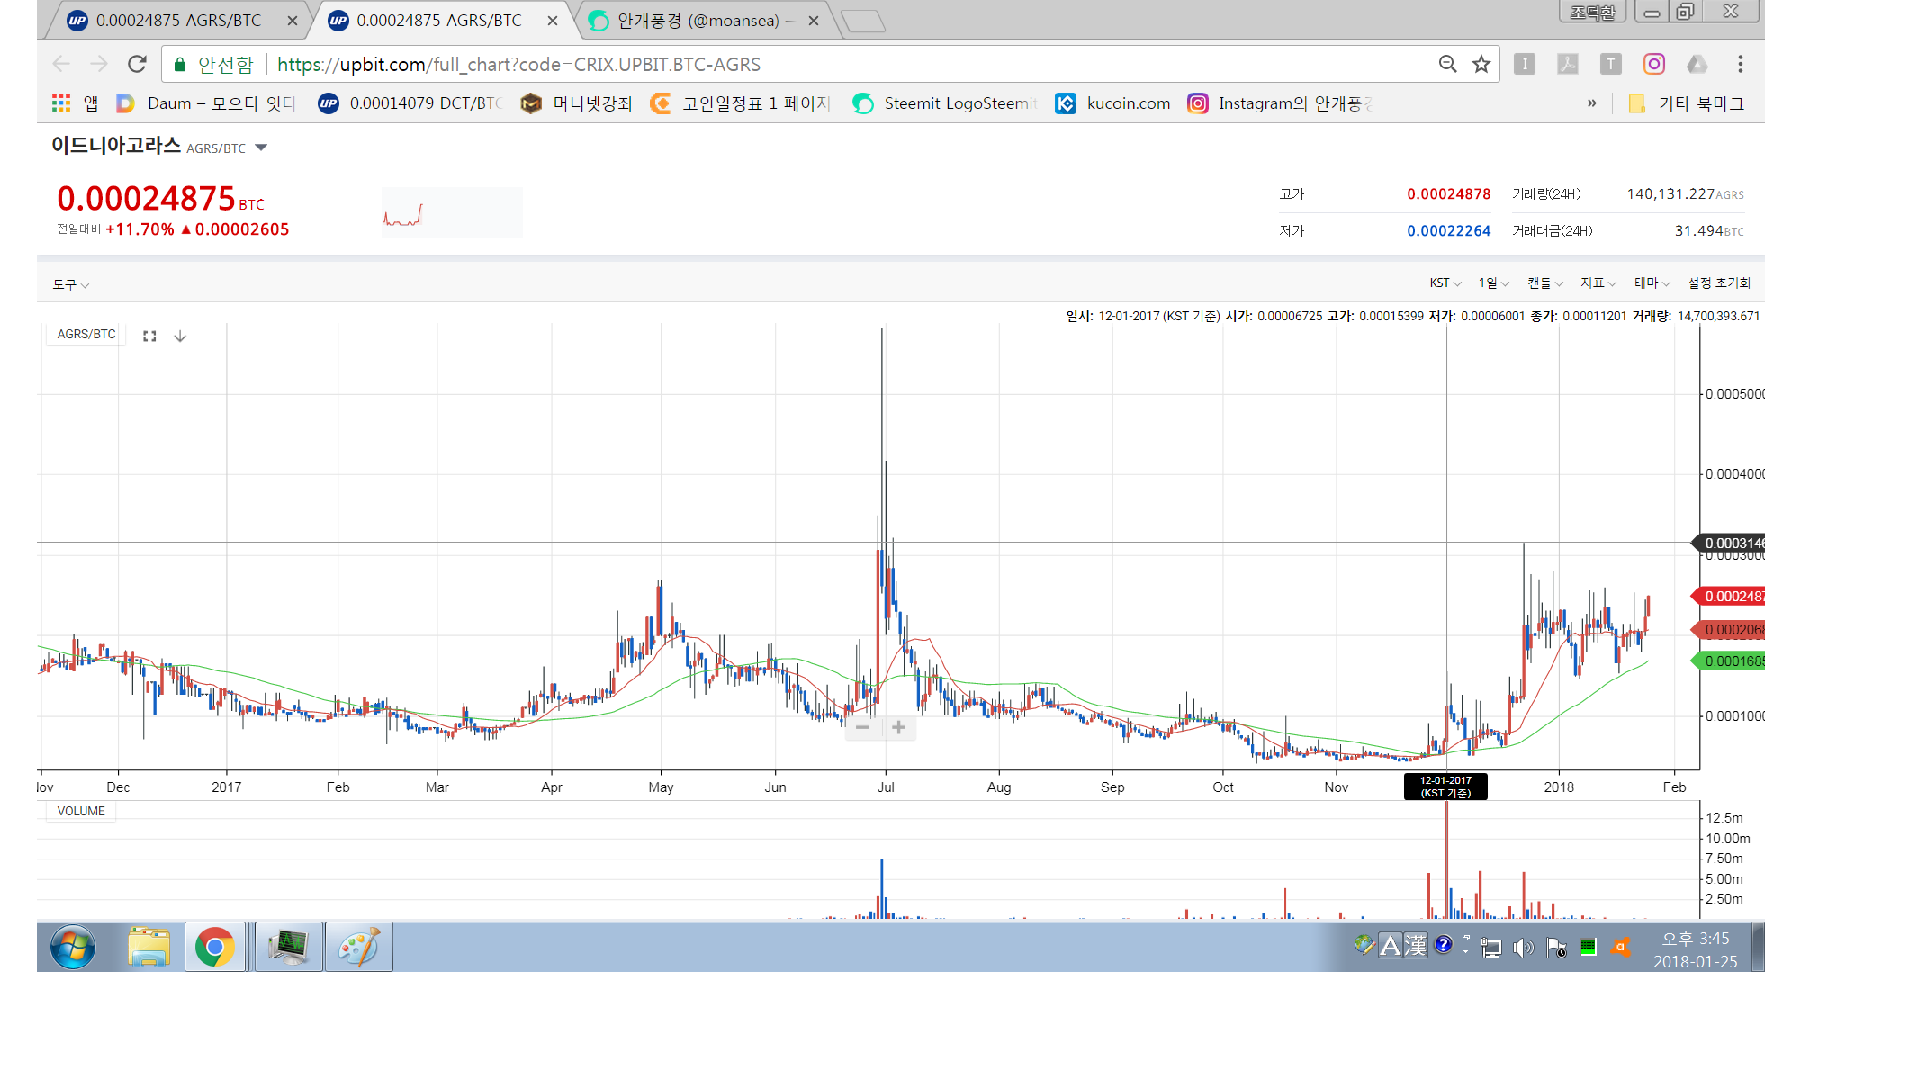This screenshot has height=1080, width=1920.
Task: Open File Explorer from taskbar
Action: 149,947
